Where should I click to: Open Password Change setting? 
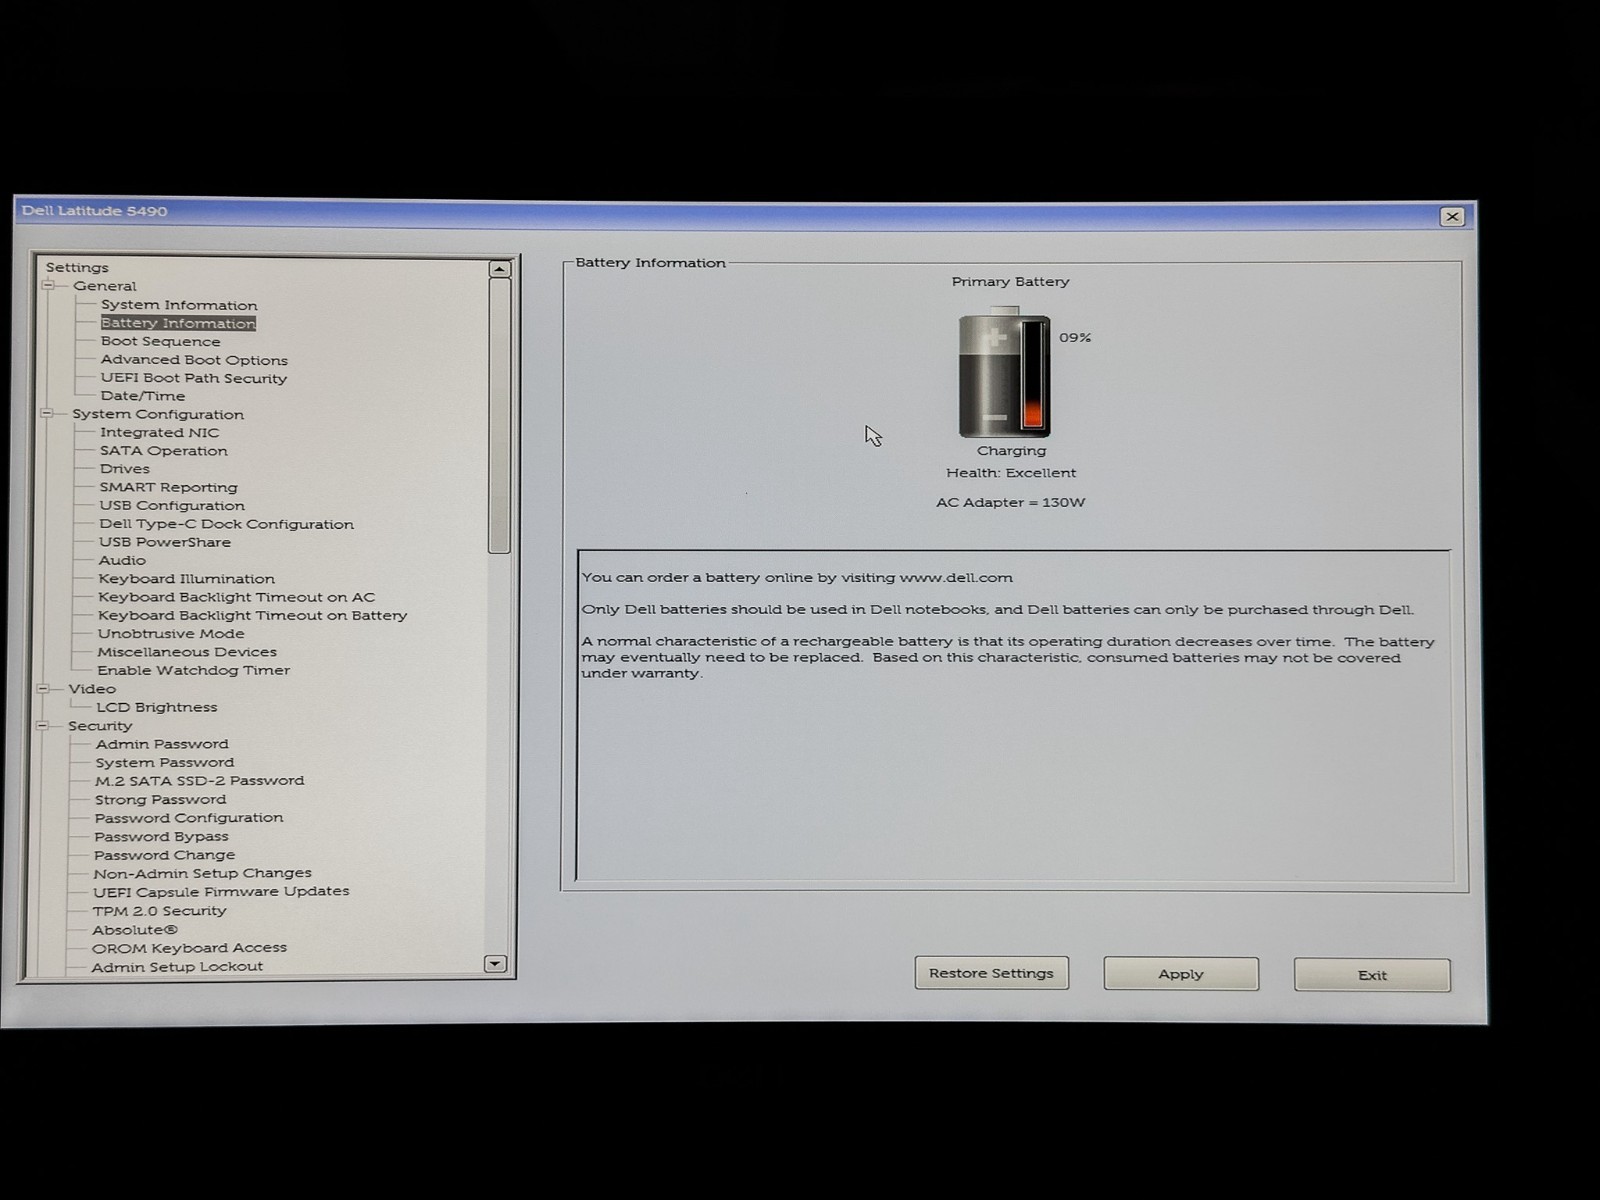[x=165, y=855]
